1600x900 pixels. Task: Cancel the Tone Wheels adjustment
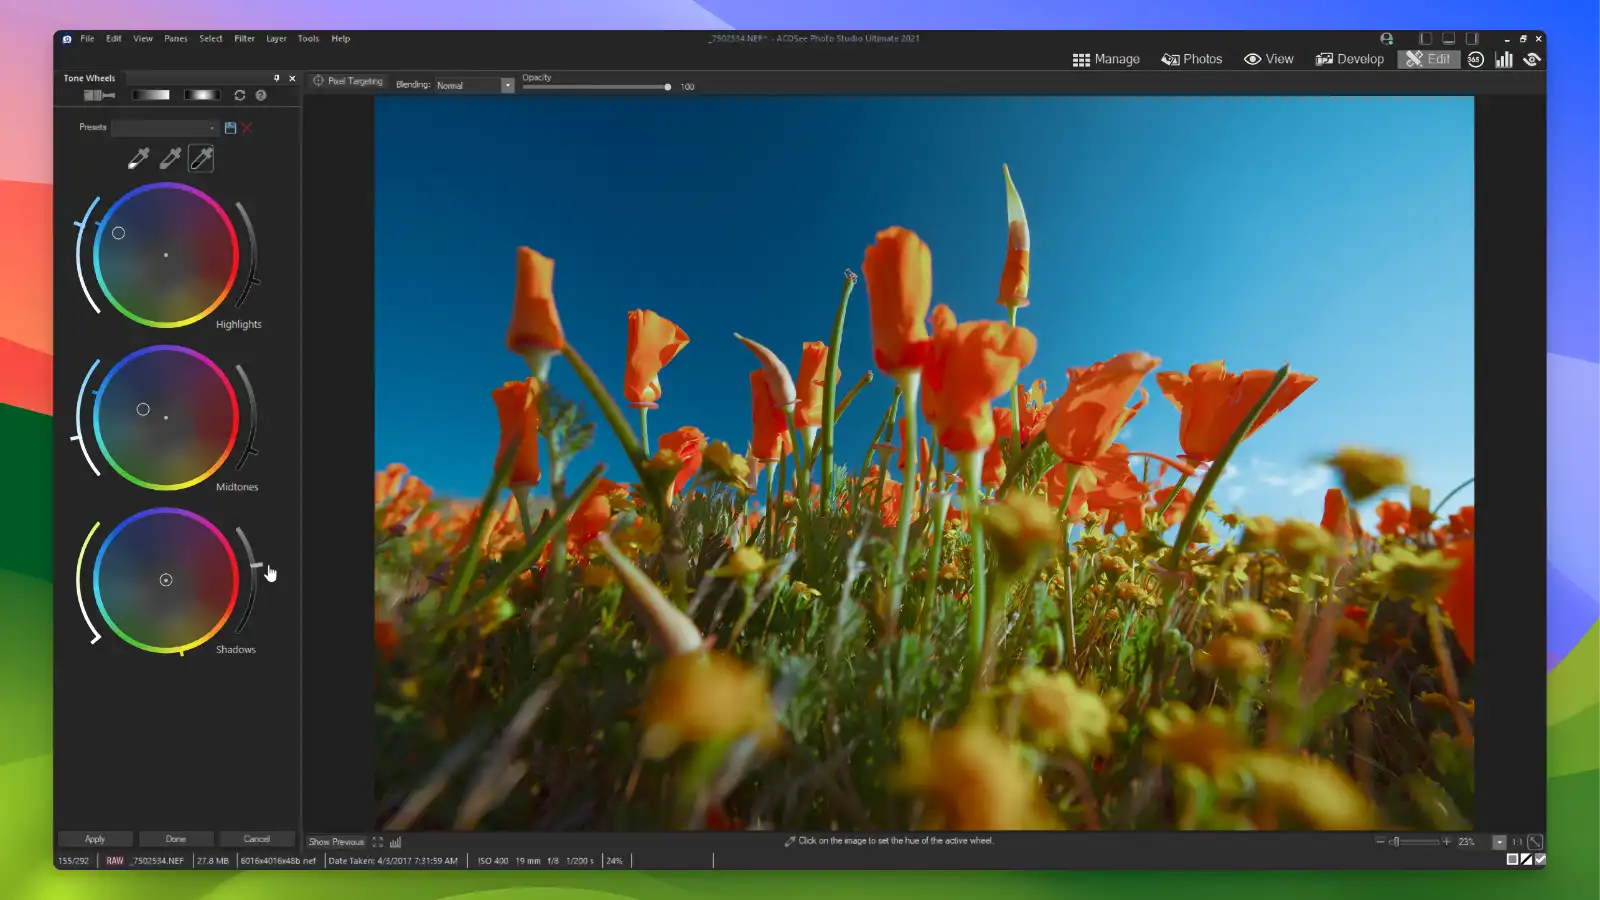(x=257, y=838)
